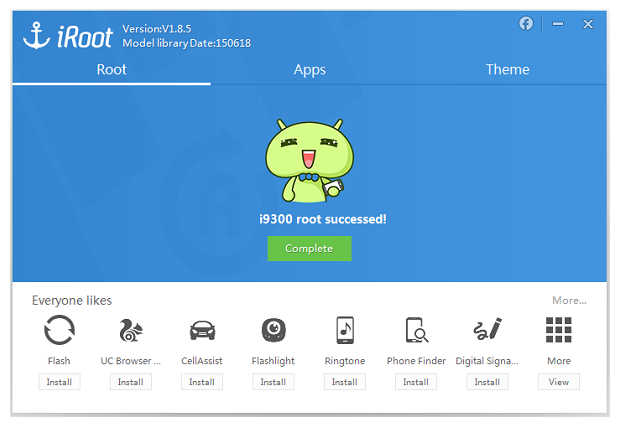The width and height of the screenshot is (618, 421).
Task: Open the More... link
Action: click(x=569, y=300)
